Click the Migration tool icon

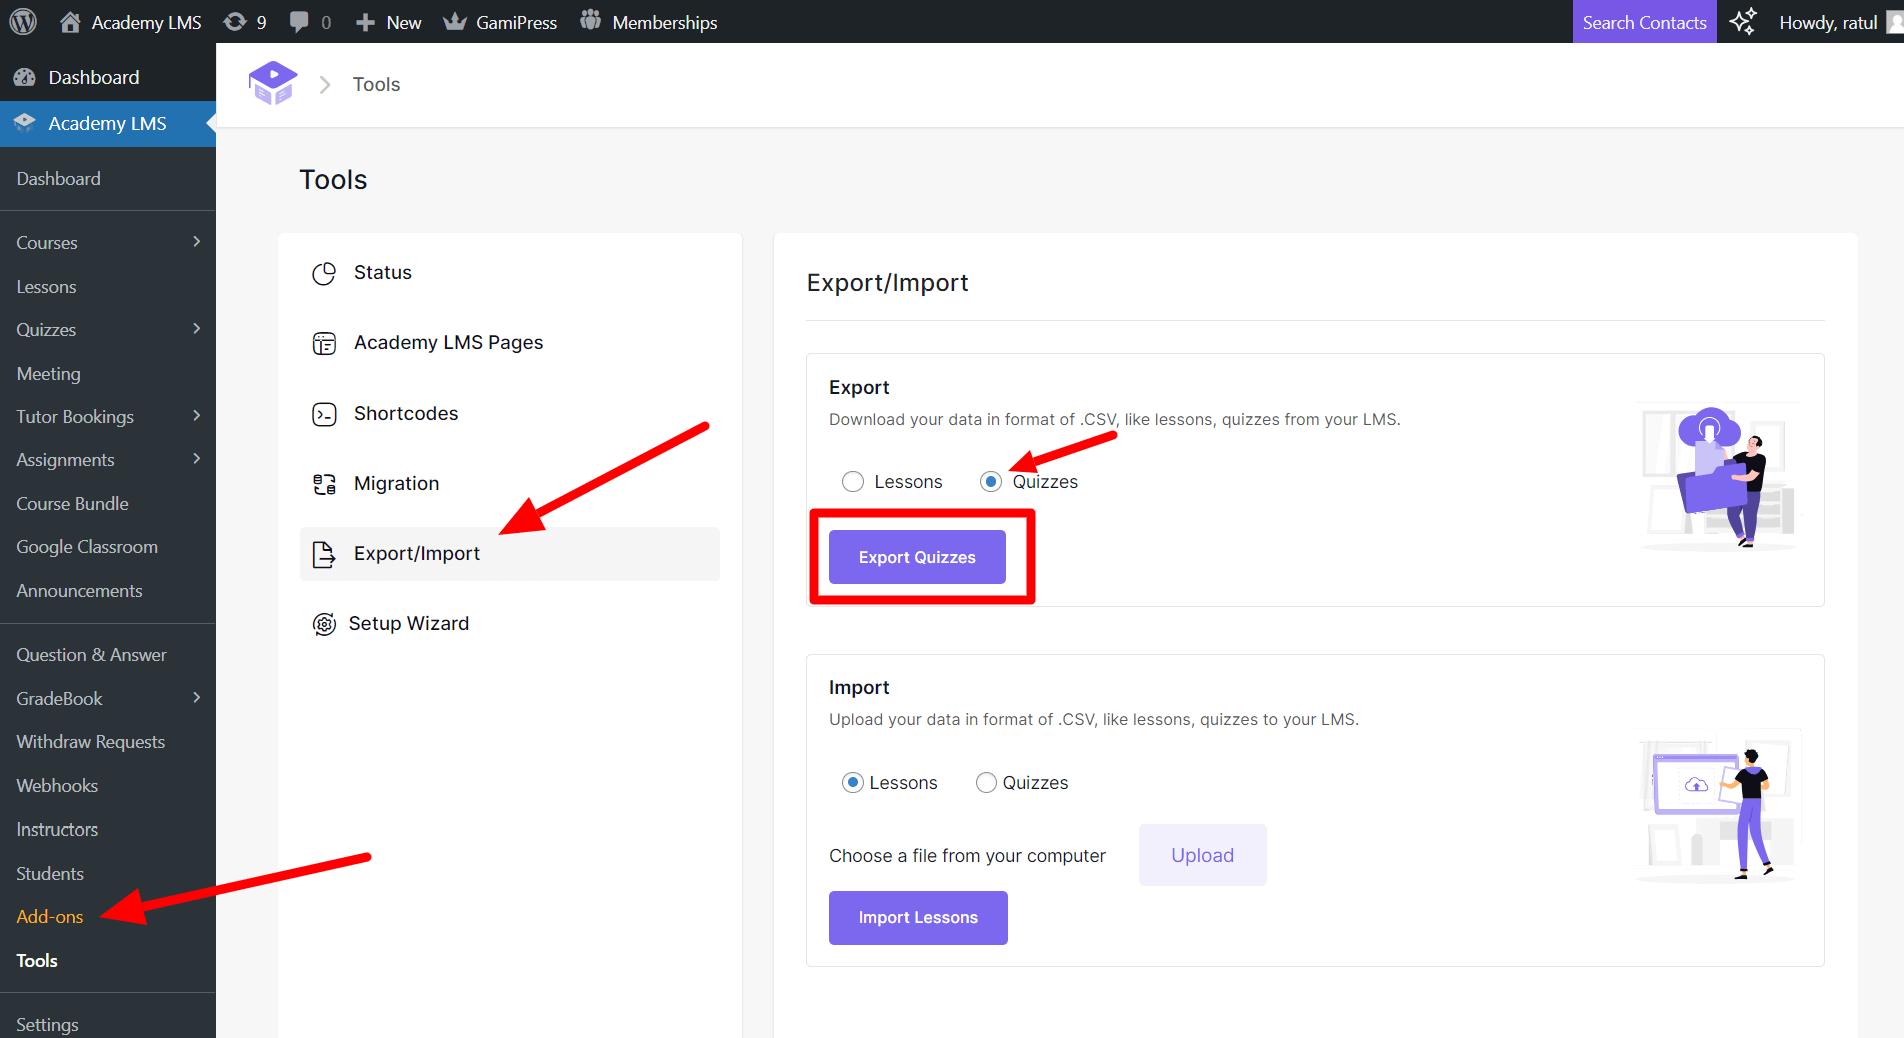[x=324, y=483]
